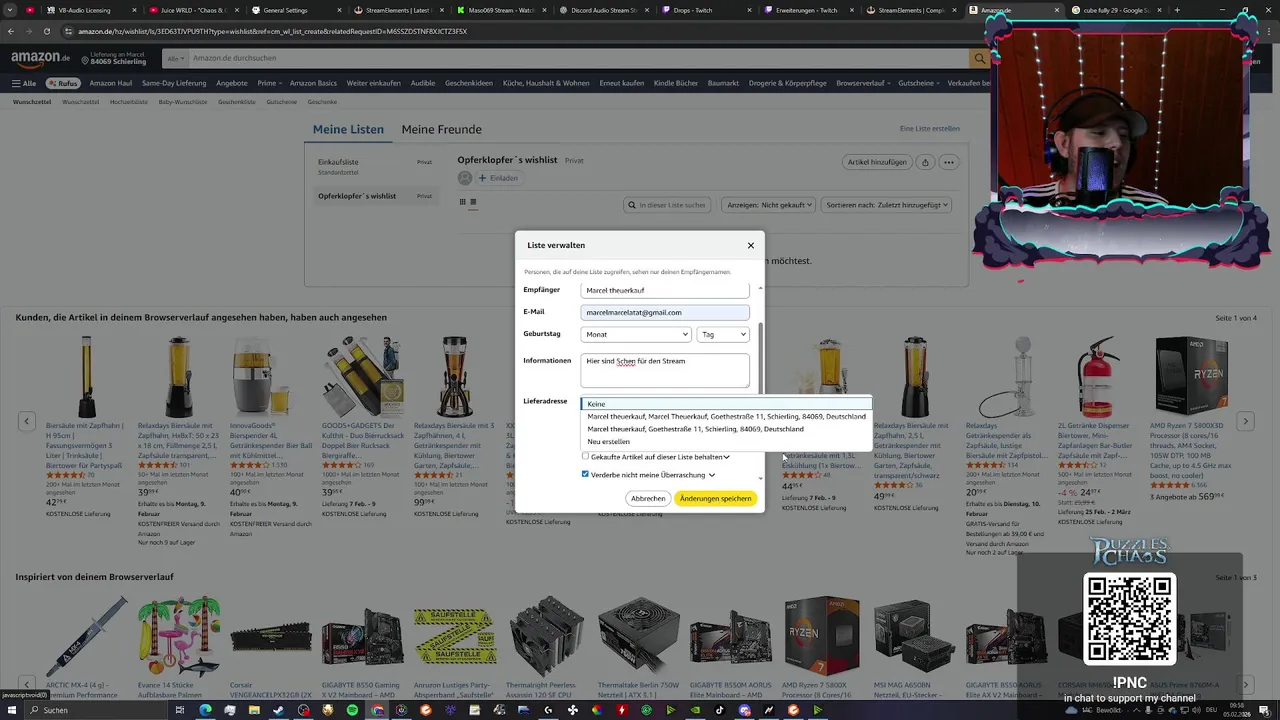Open Angebote in Amazon nav
This screenshot has height=720, width=1280.
pyautogui.click(x=232, y=83)
